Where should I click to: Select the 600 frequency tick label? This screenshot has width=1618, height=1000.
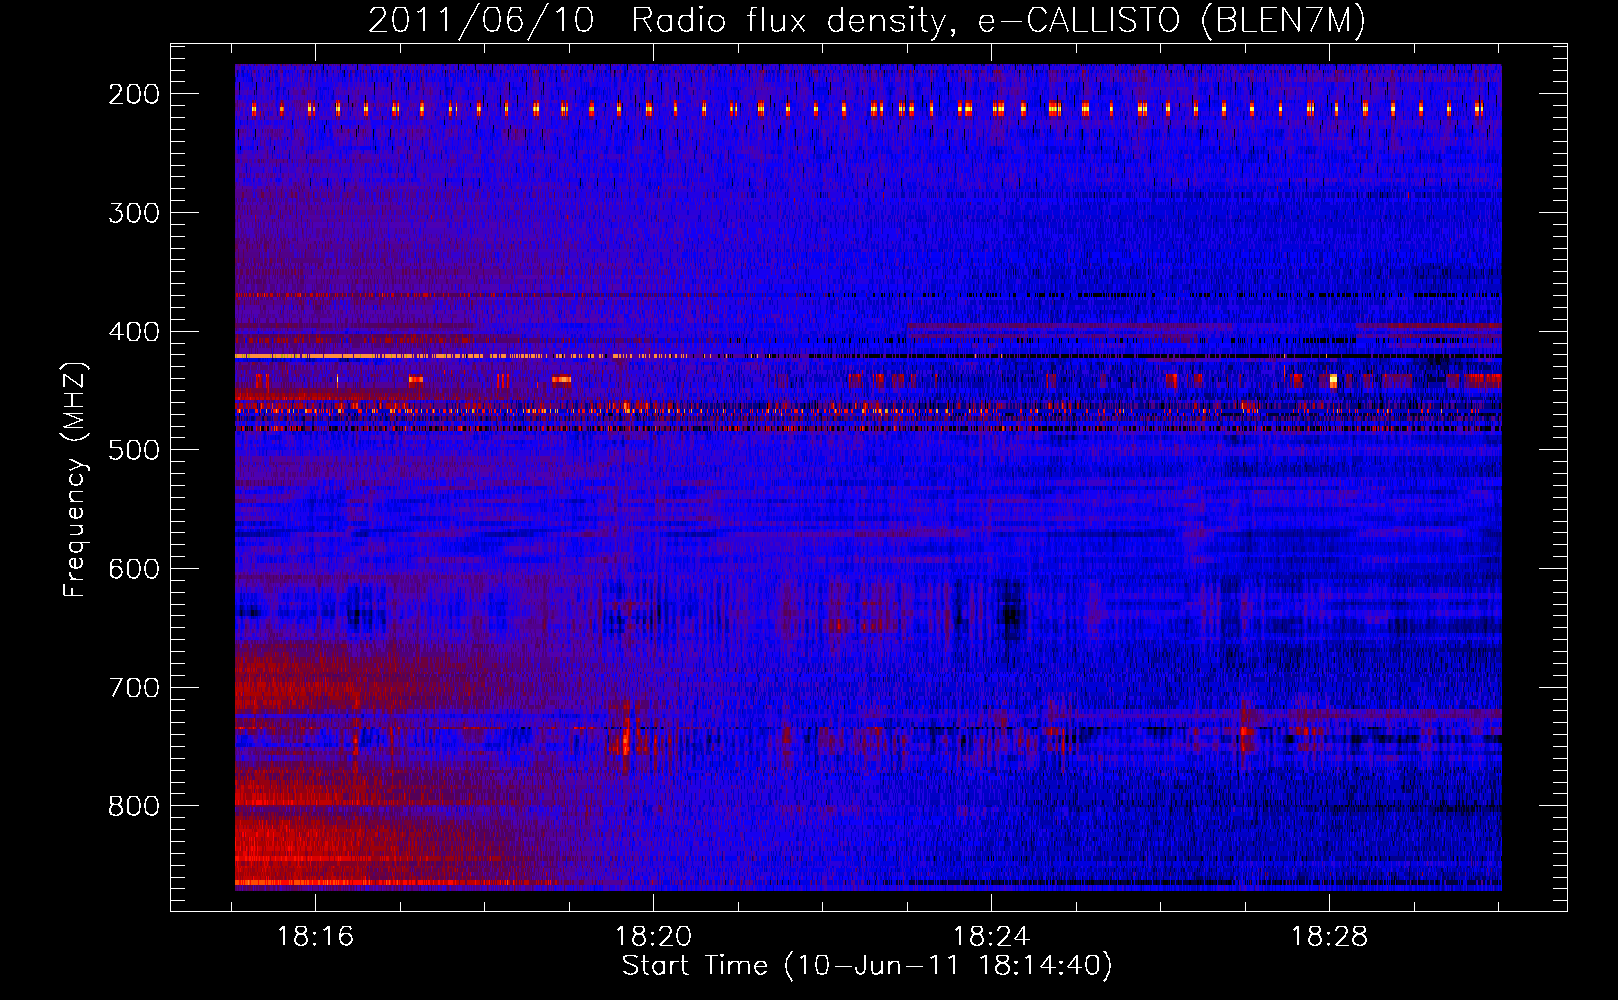(x=134, y=569)
